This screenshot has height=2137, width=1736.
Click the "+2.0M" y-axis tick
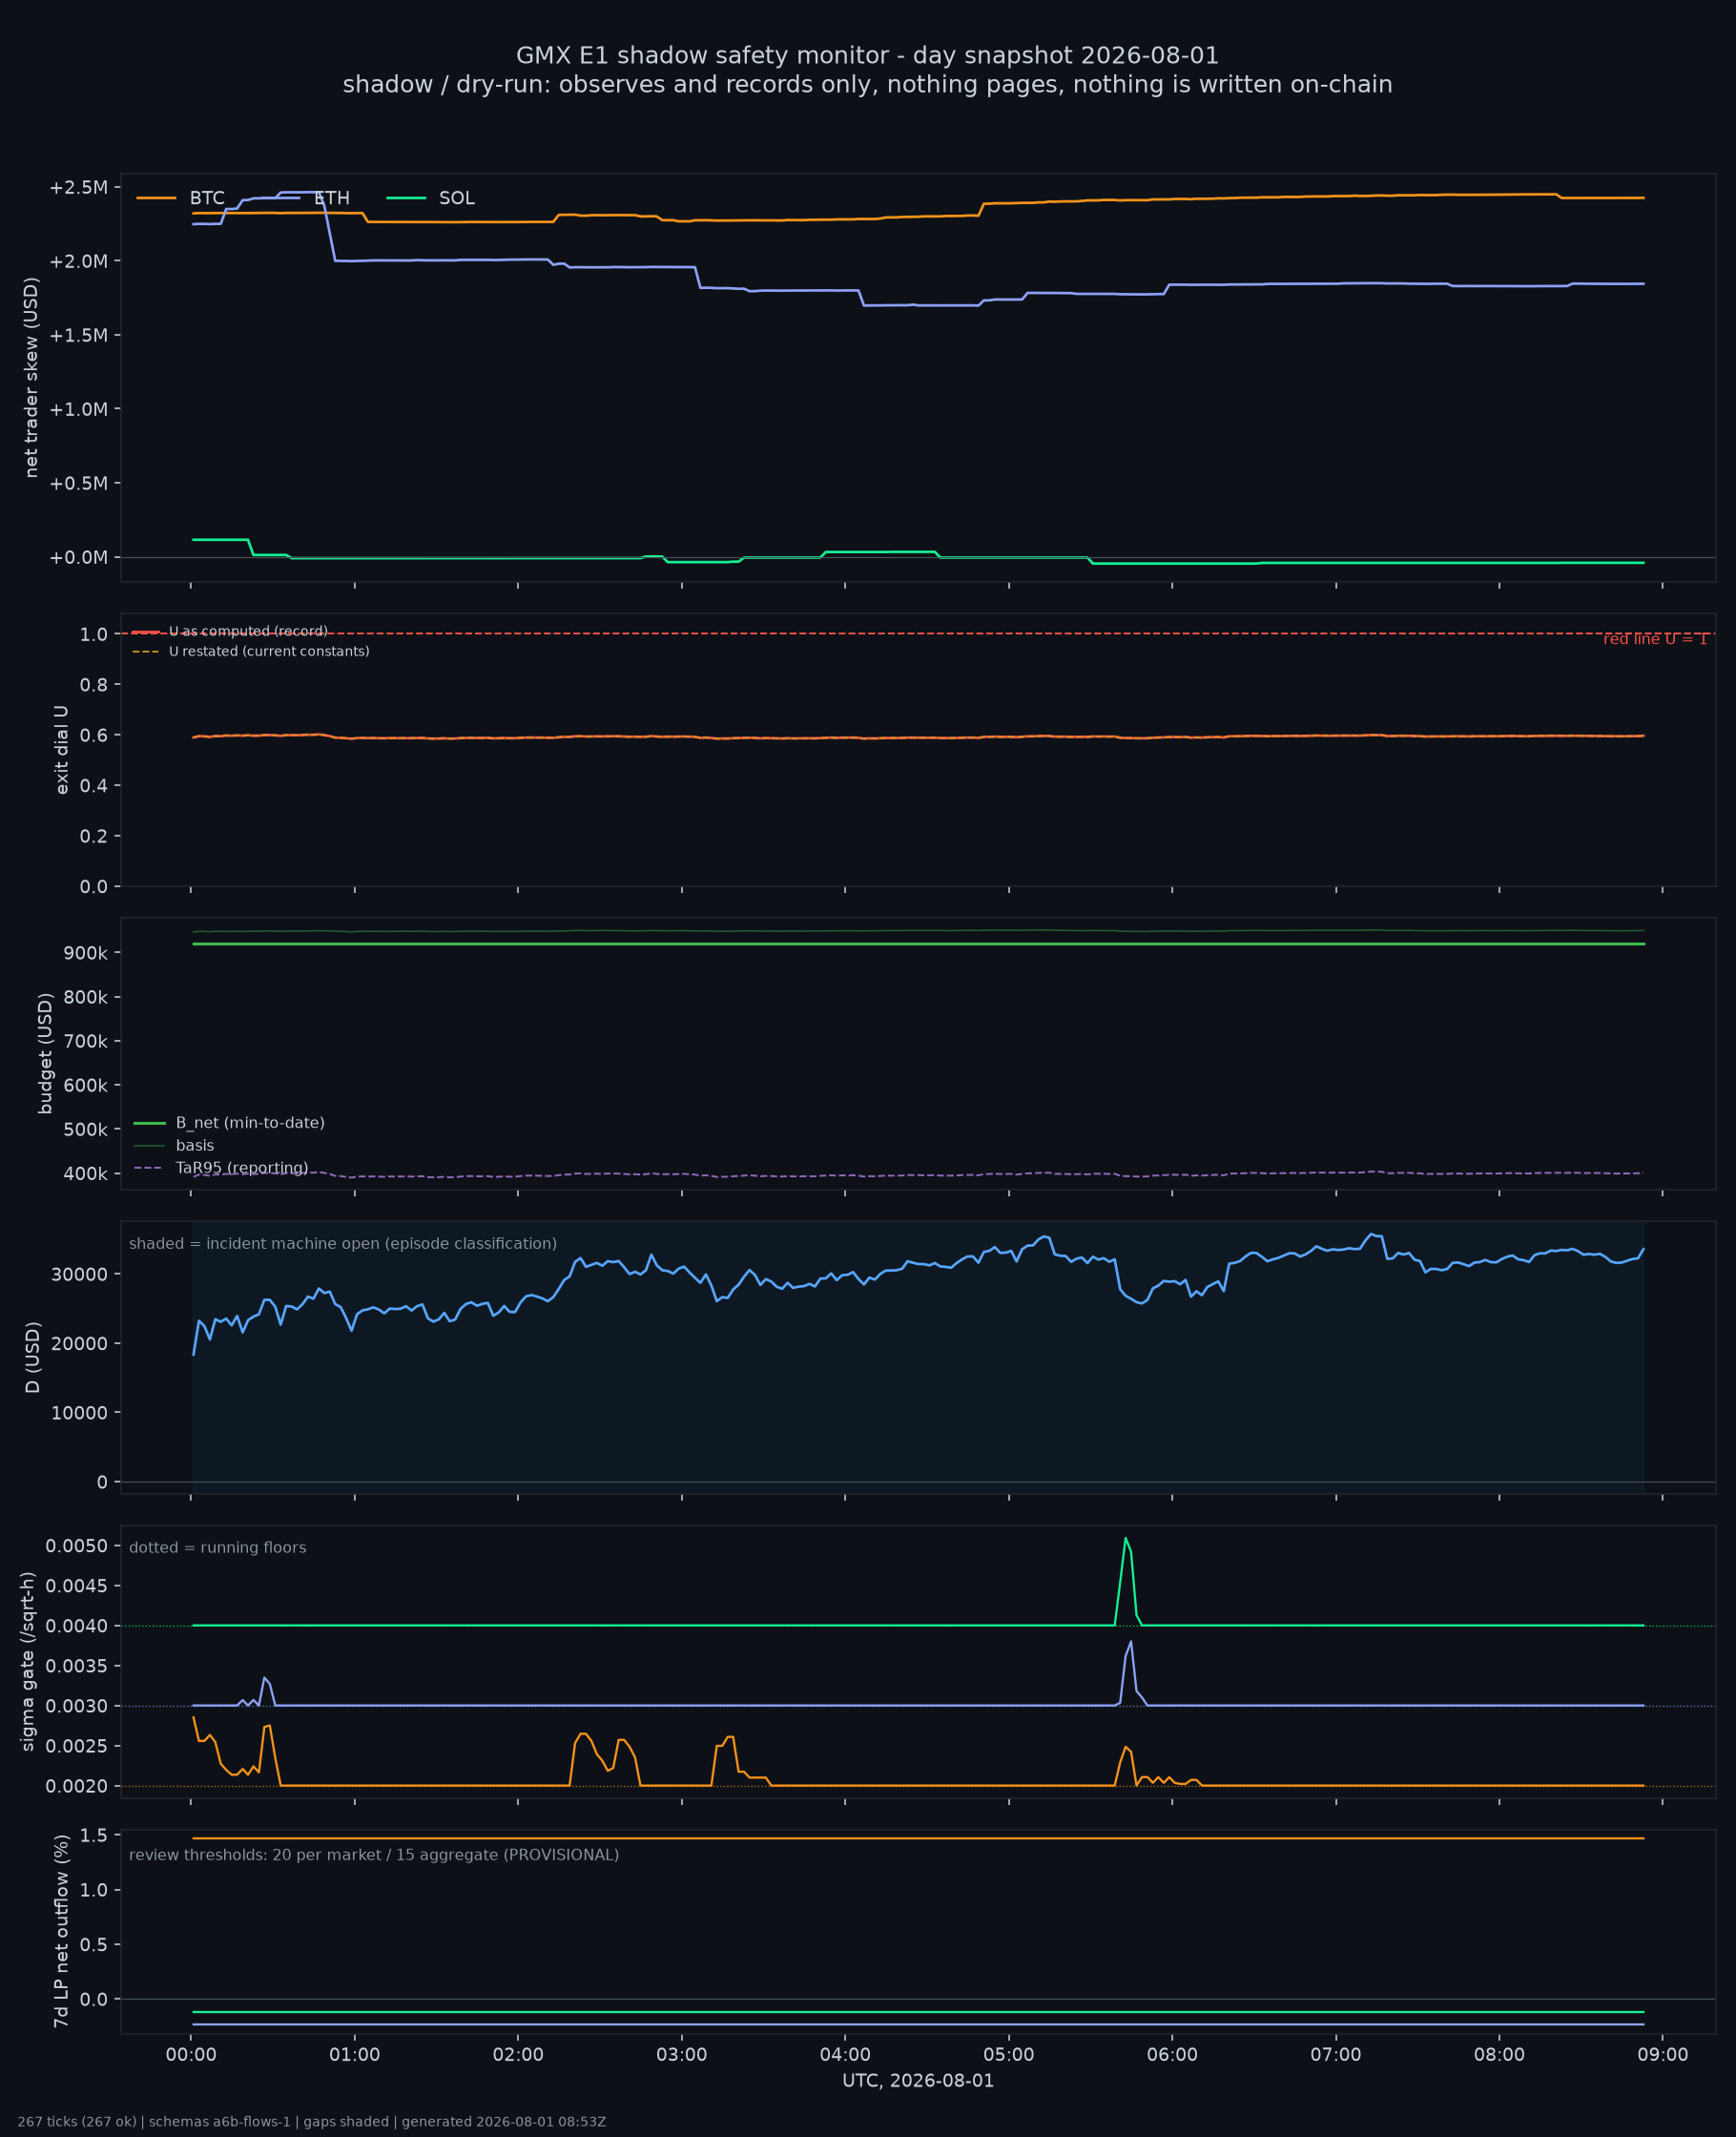click(x=78, y=262)
